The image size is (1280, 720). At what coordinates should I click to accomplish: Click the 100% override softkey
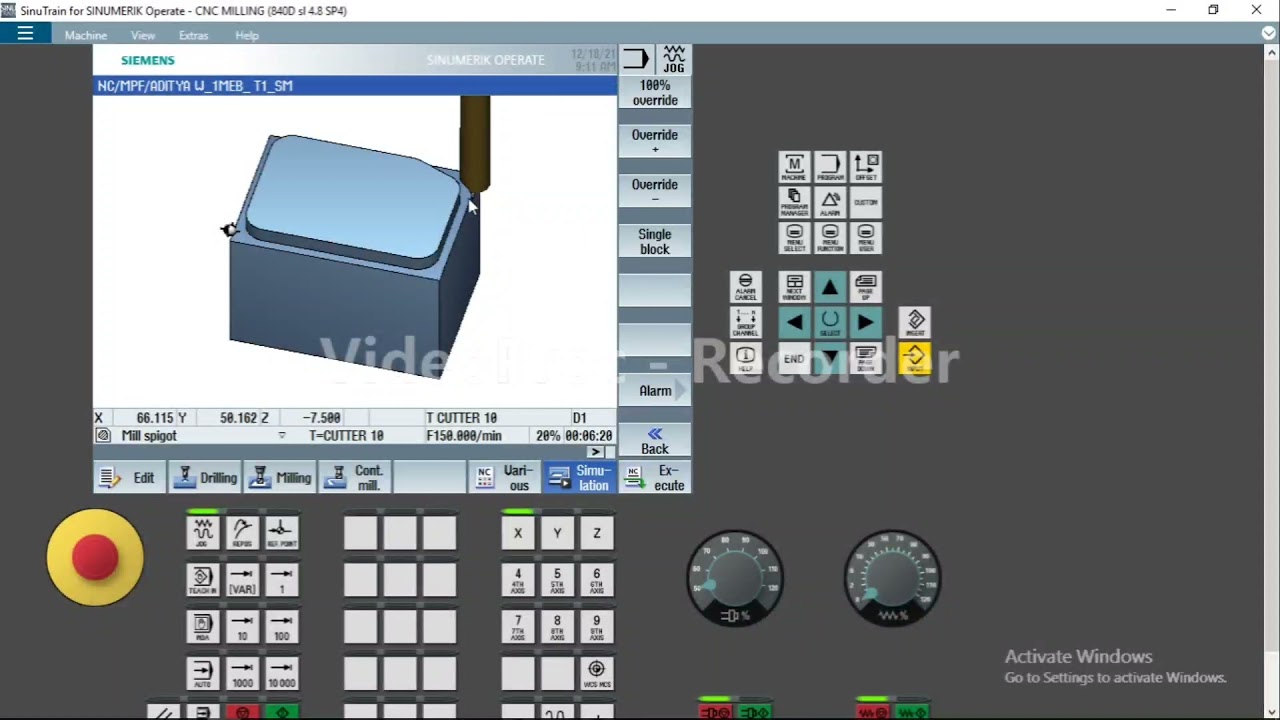click(x=655, y=92)
